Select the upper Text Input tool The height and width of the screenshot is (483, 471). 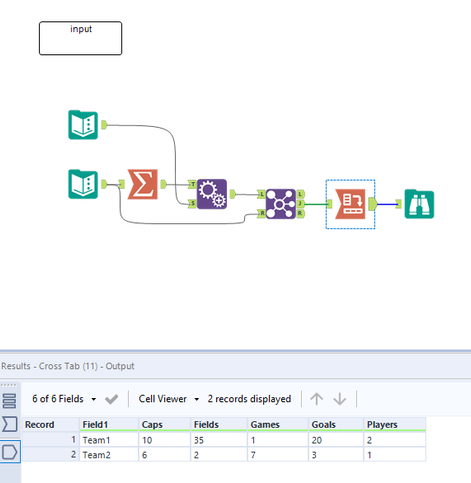pos(83,125)
